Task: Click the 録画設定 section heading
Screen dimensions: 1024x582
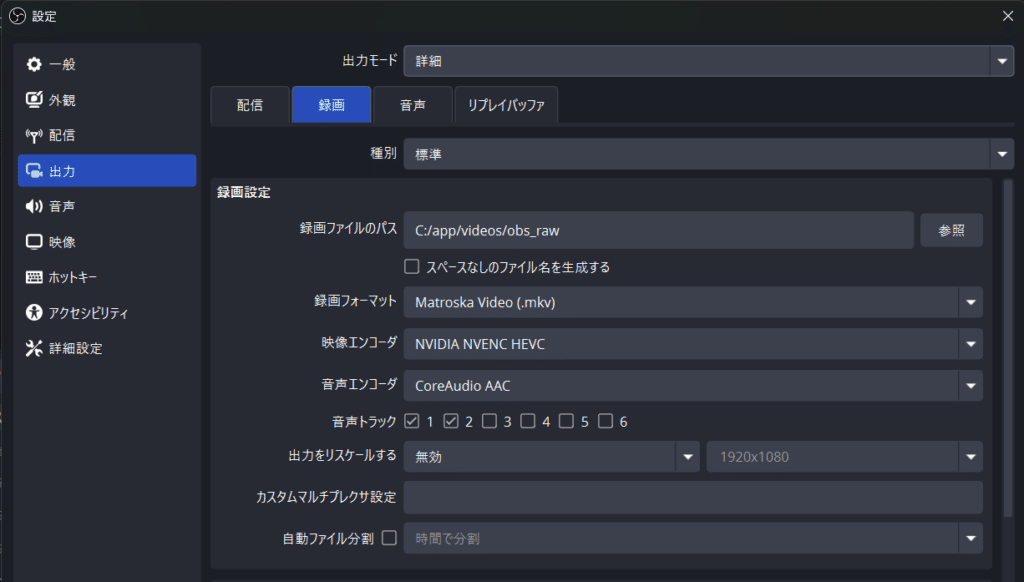Action: (x=244, y=192)
